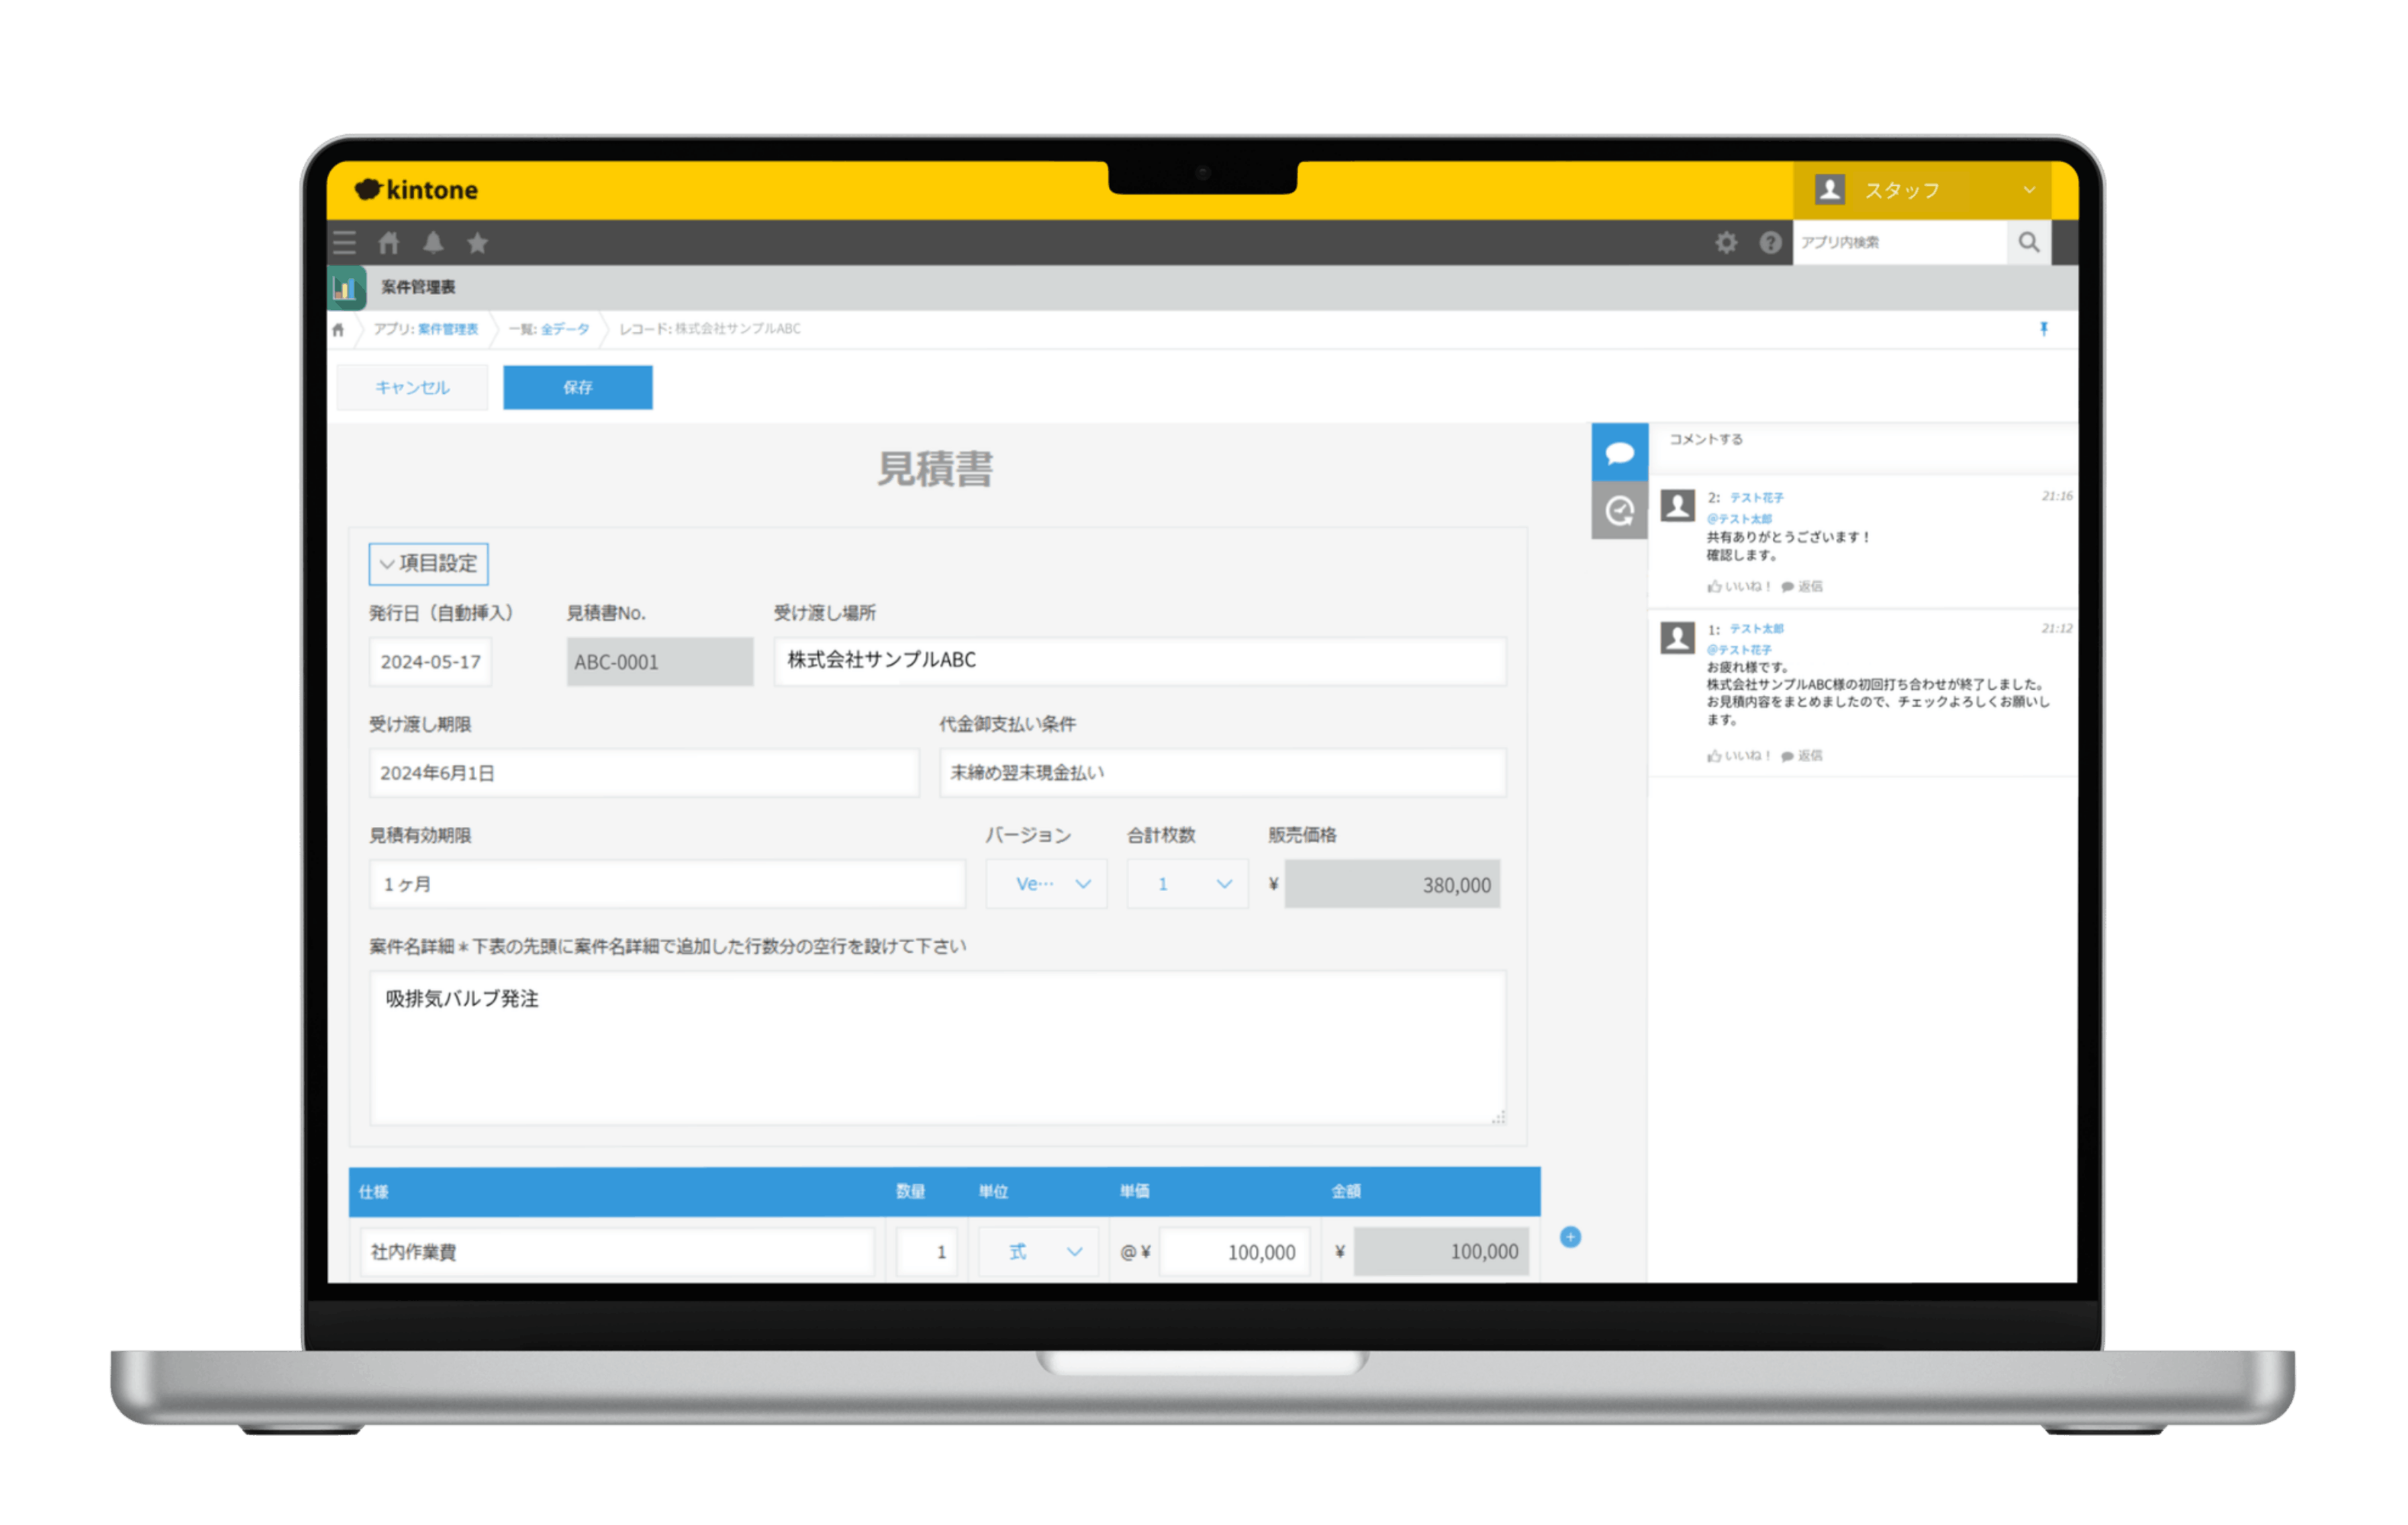Screen dimensions: 2408x1525
Task: Open the 単位 dropdown showing 式
Action: tap(1039, 1251)
